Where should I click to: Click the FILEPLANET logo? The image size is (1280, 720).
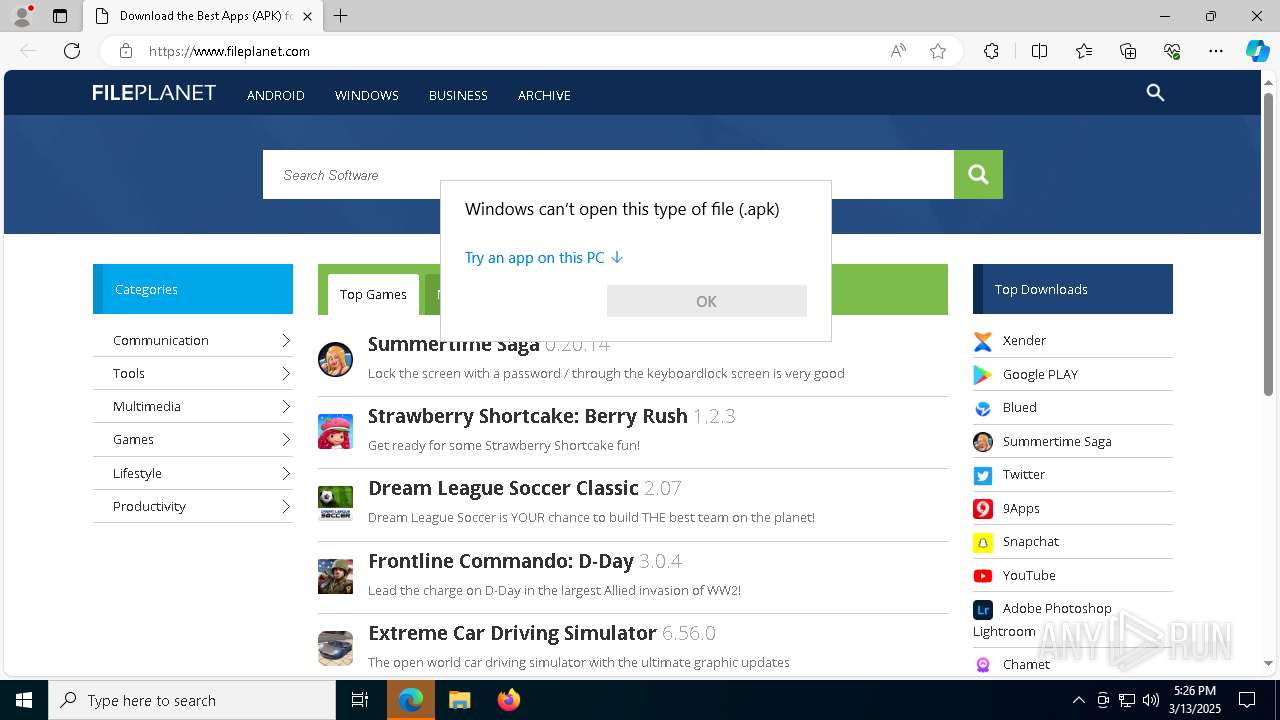click(154, 93)
